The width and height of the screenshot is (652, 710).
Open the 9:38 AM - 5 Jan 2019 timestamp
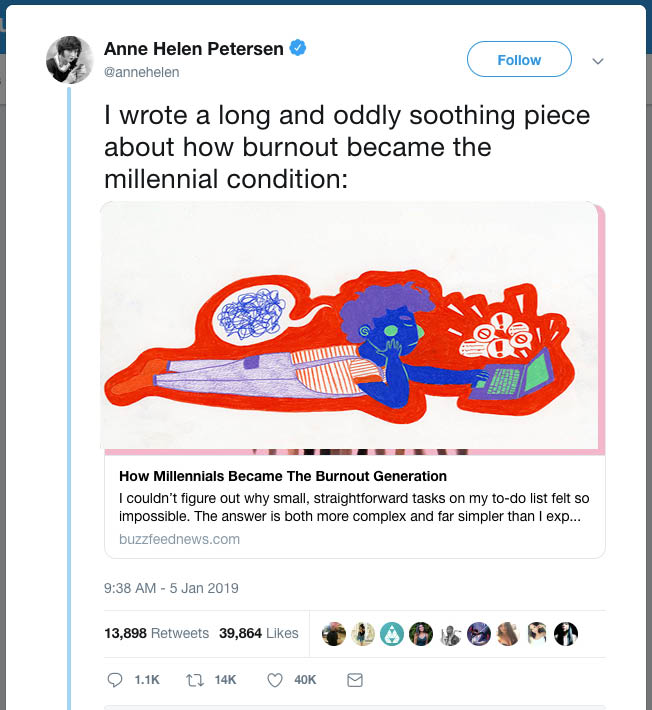[x=171, y=588]
